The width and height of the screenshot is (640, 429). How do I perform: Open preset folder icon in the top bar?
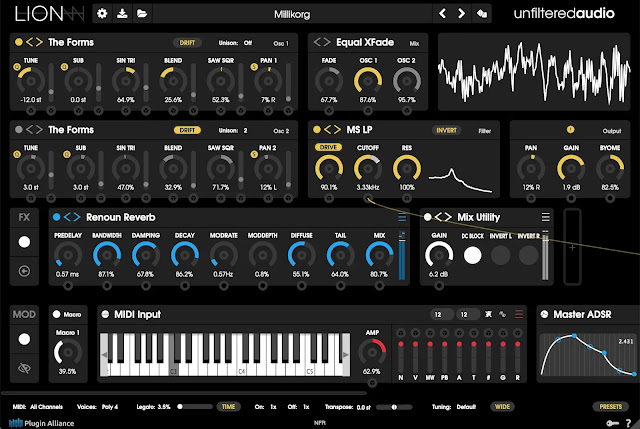pos(142,13)
